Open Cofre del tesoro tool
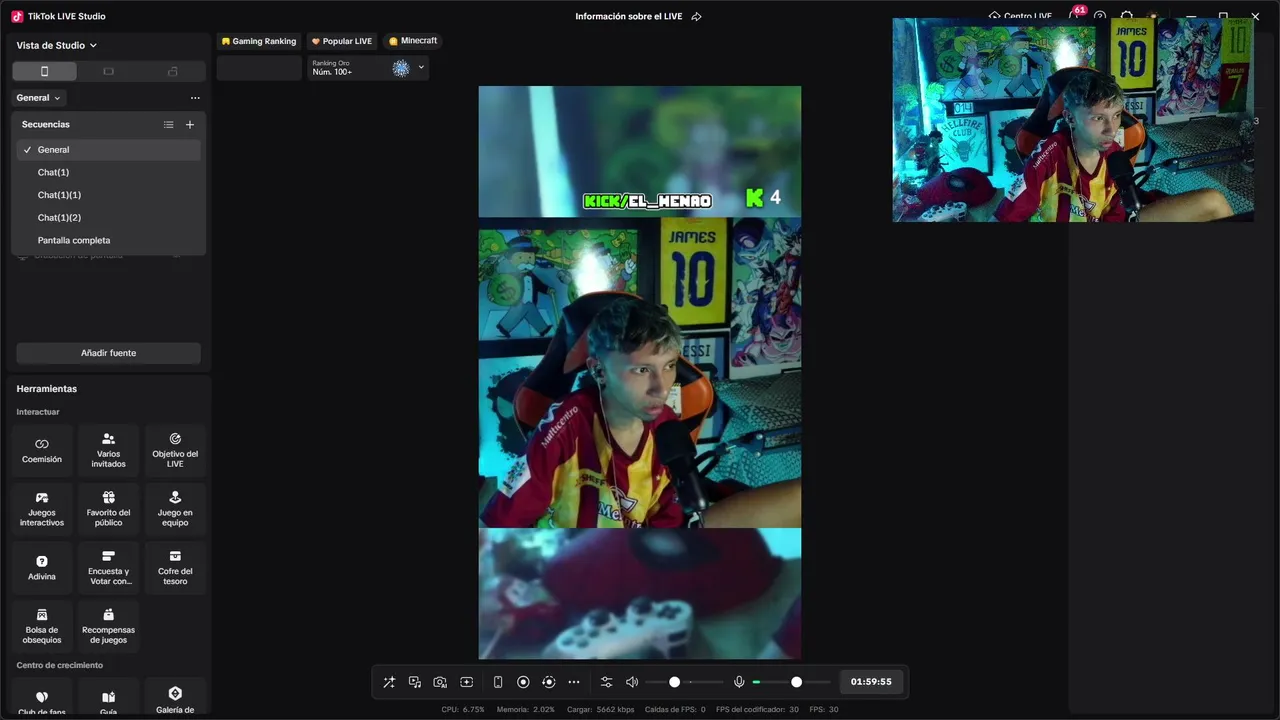This screenshot has height=720, width=1280. pos(175,569)
